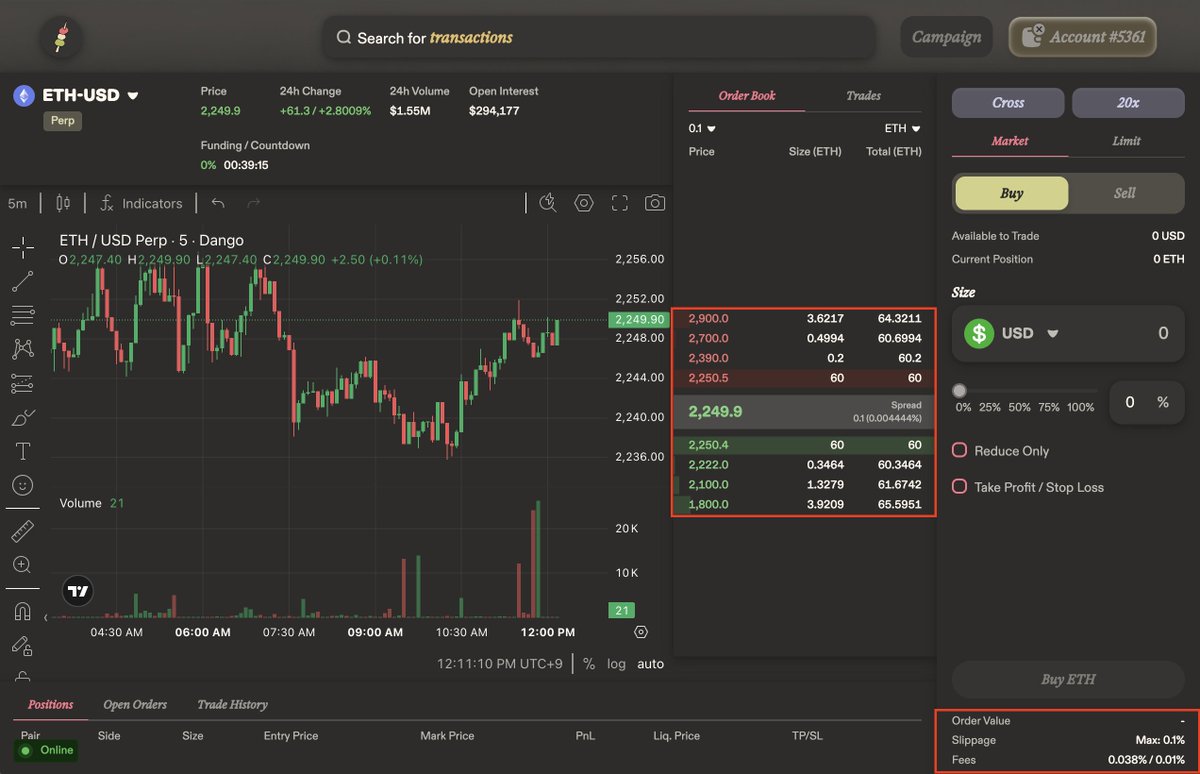The height and width of the screenshot is (774, 1200).
Task: Select the Limit order tab
Action: 1127,141
